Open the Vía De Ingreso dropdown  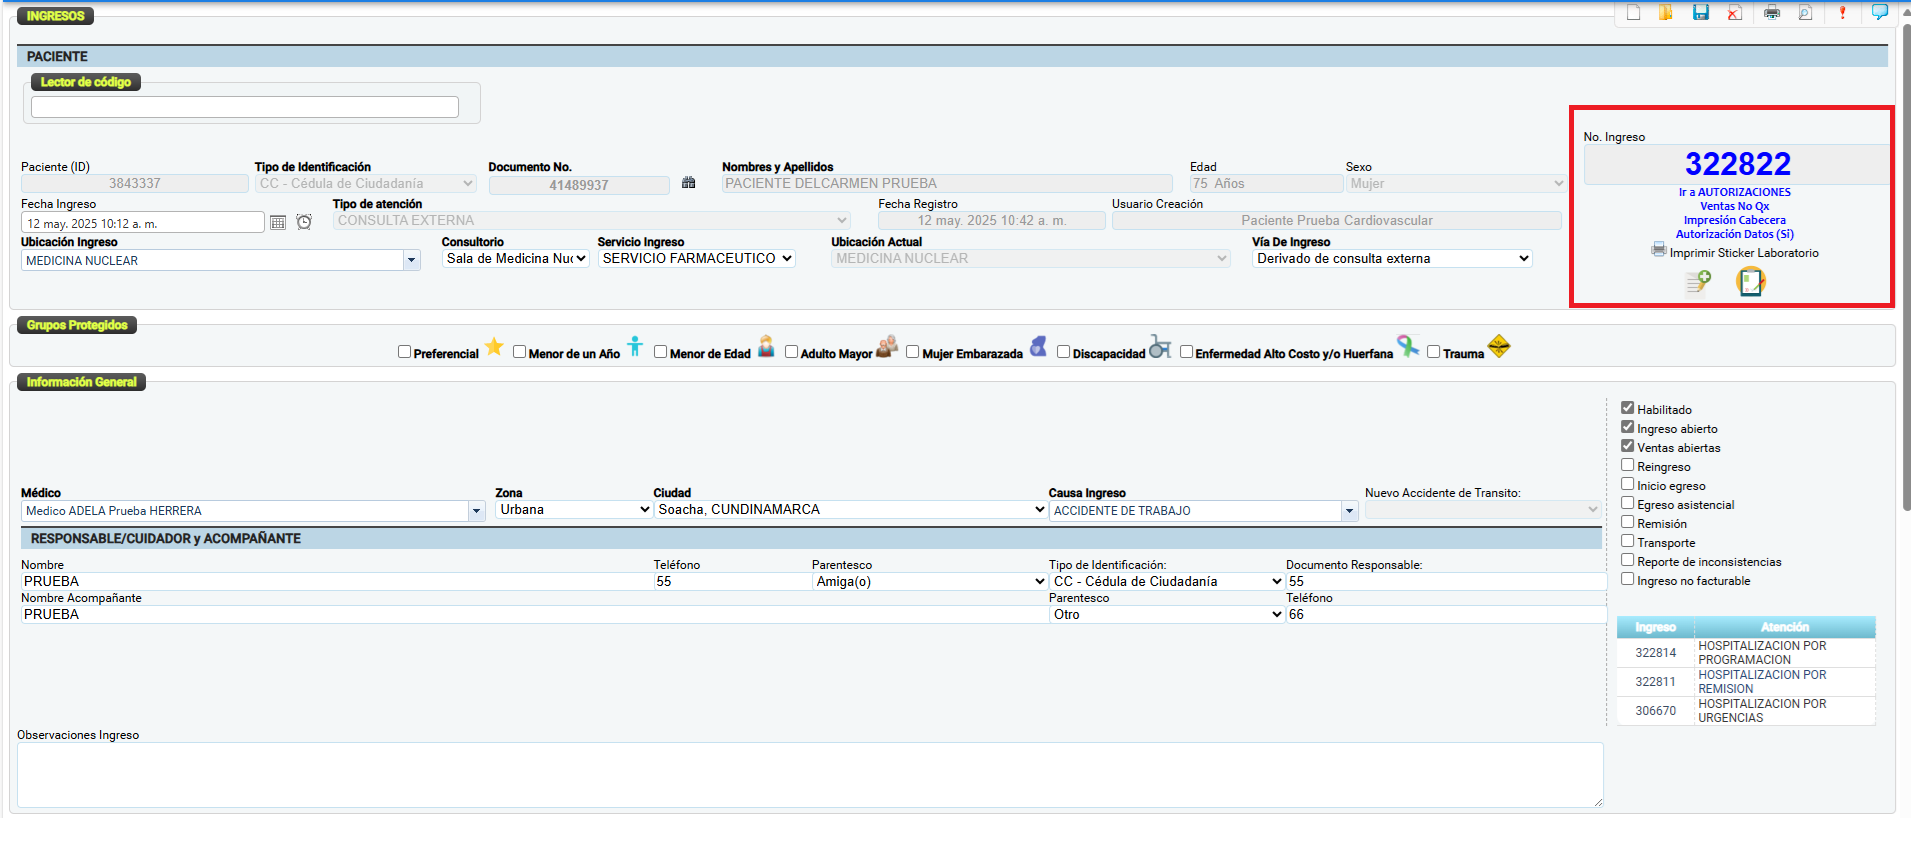tap(1391, 259)
